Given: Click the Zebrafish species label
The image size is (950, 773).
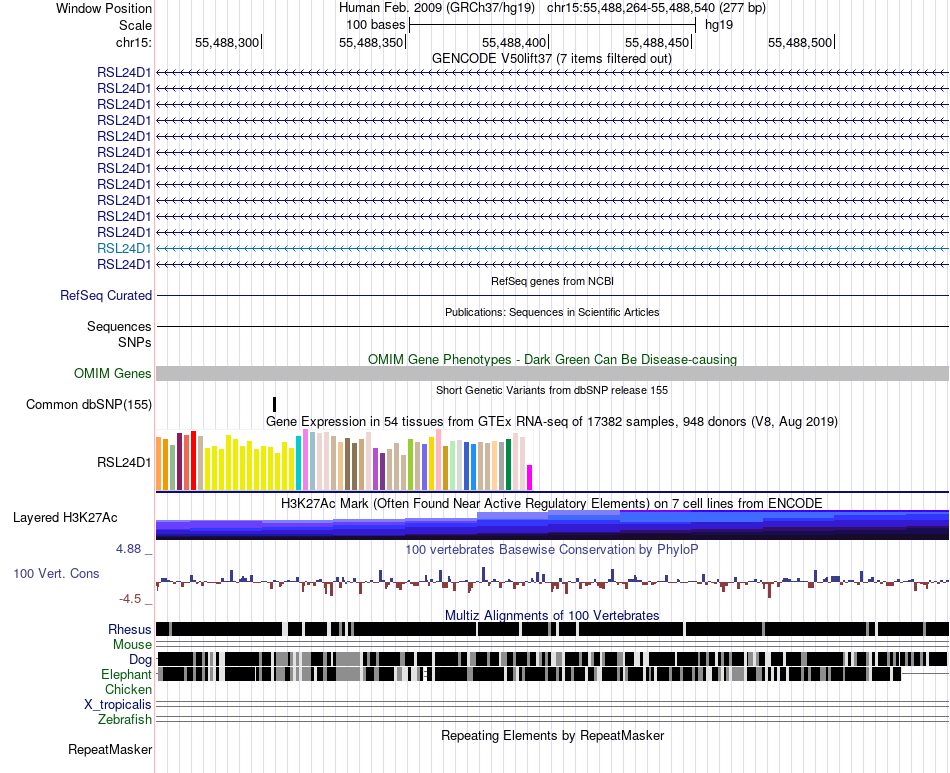Looking at the screenshot, I should pos(125,720).
